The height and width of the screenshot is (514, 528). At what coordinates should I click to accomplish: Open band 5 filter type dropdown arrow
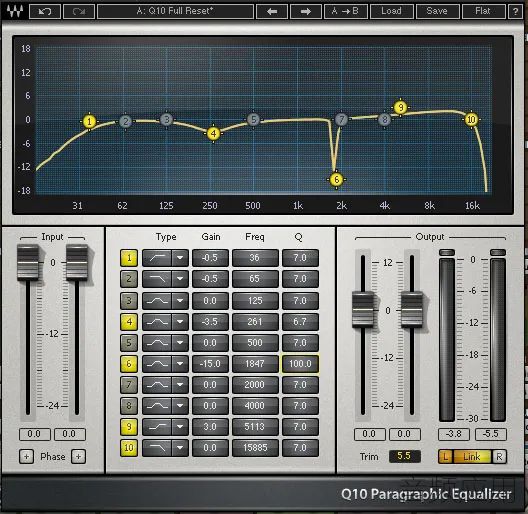tap(180, 343)
